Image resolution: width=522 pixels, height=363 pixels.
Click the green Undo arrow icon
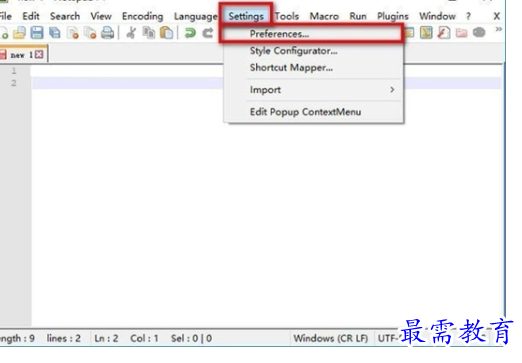[x=190, y=33]
